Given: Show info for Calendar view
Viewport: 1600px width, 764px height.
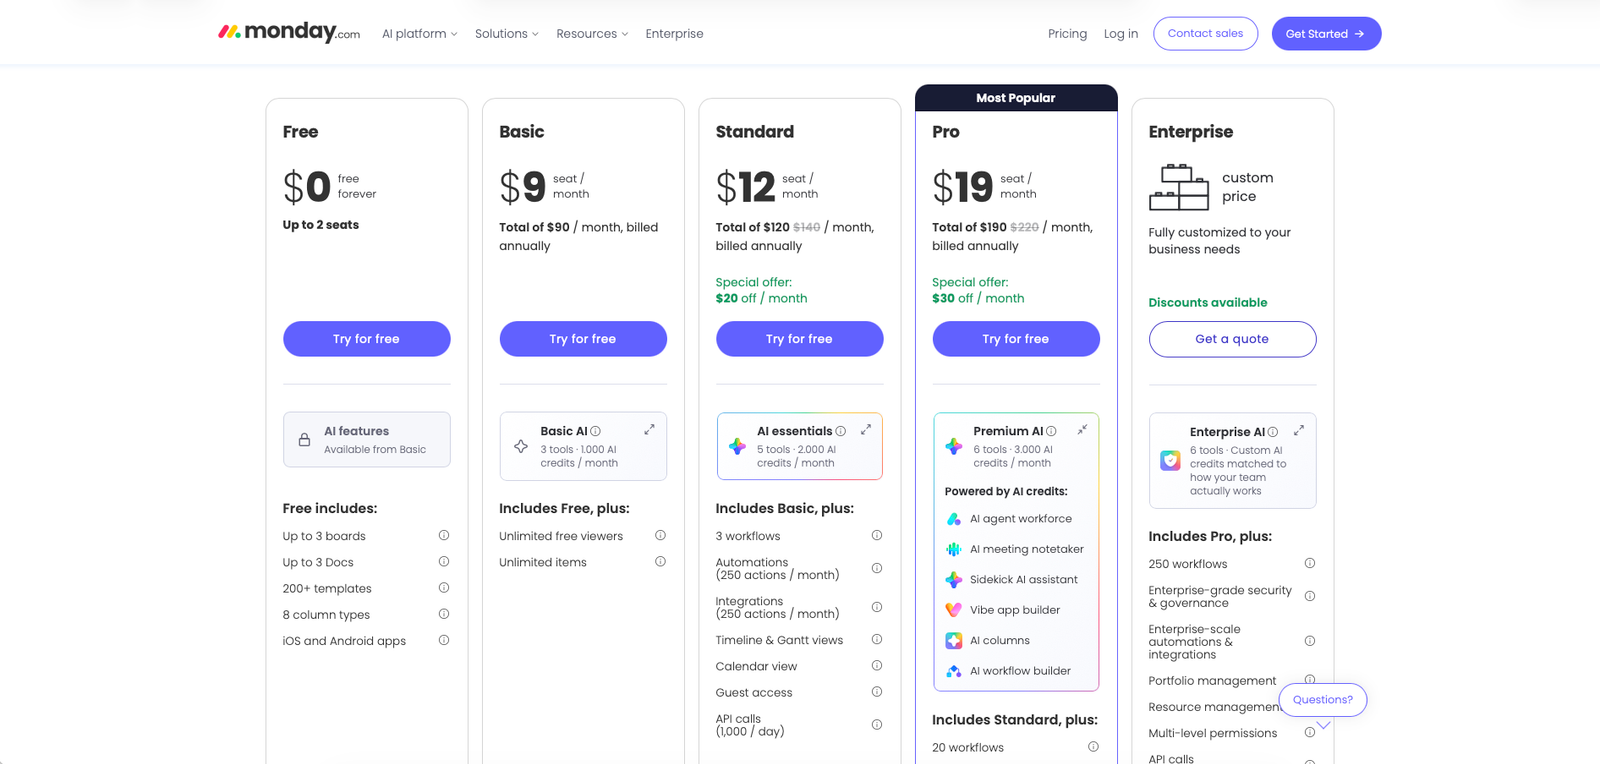Looking at the screenshot, I should click(x=877, y=665).
